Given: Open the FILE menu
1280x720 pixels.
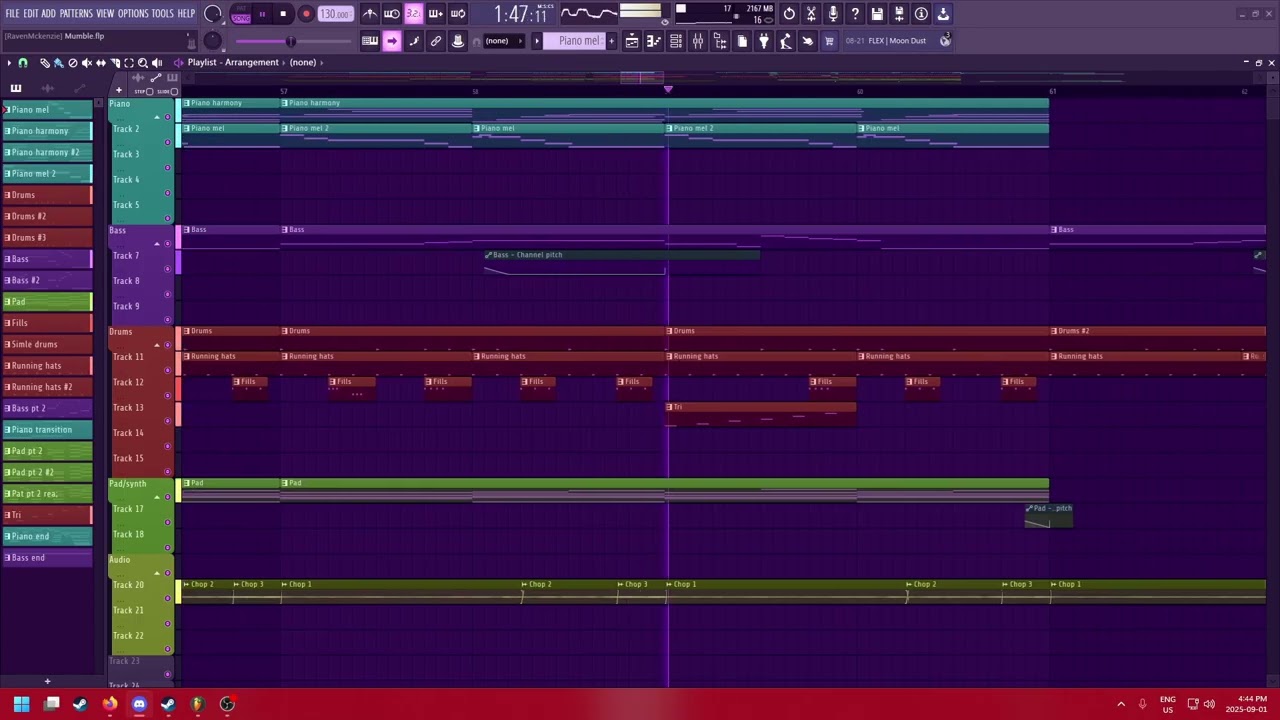Looking at the screenshot, I should (12, 14).
